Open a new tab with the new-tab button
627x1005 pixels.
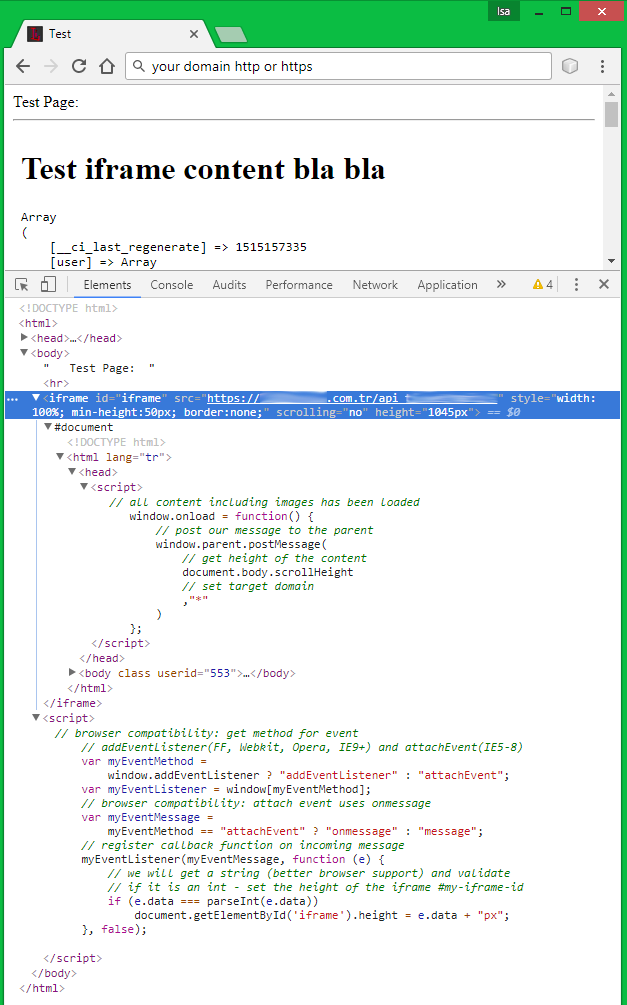[231, 35]
